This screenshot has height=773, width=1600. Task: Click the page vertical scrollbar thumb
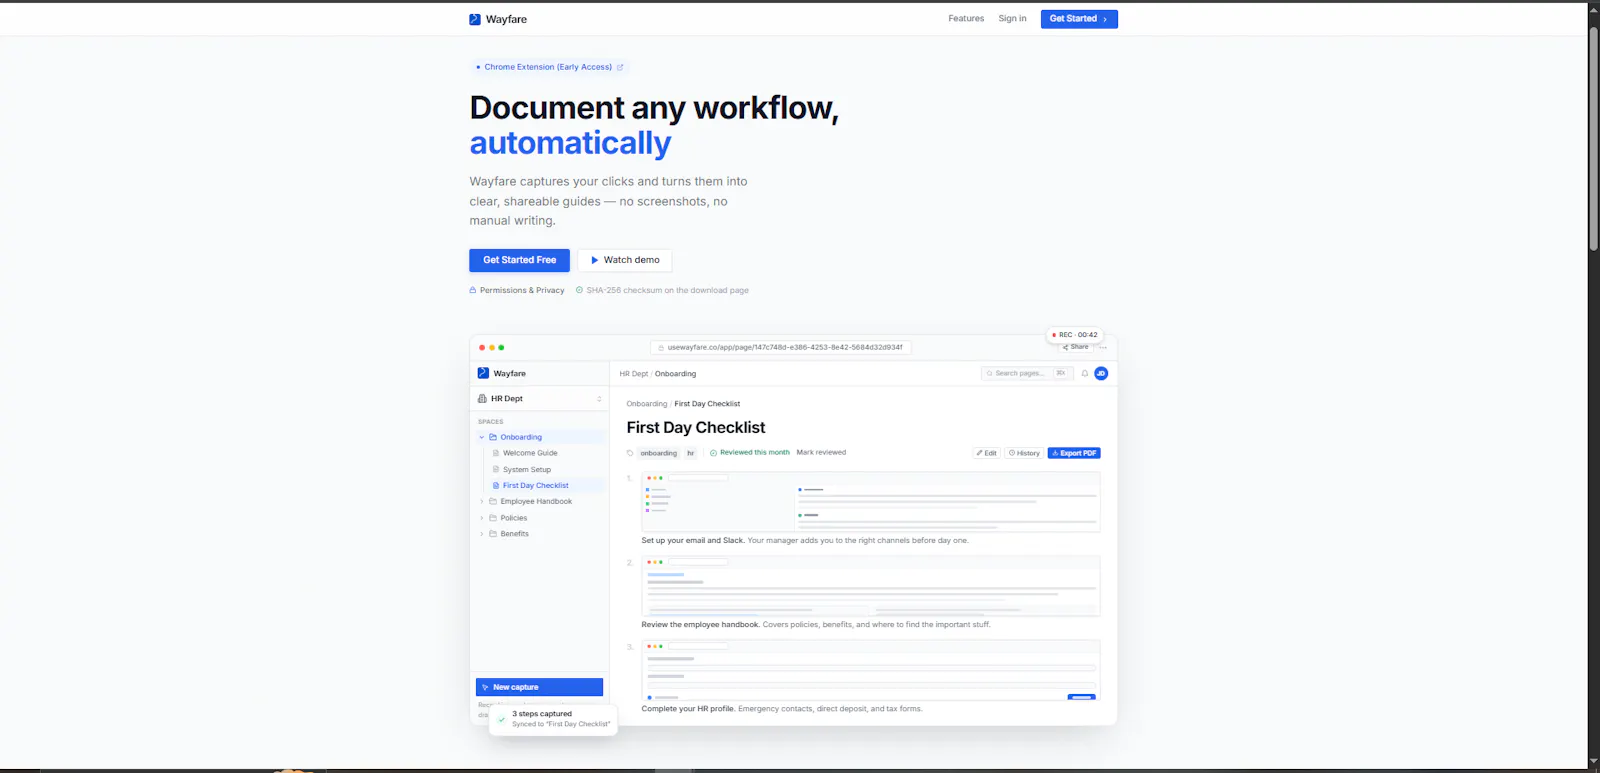coord(1594,138)
